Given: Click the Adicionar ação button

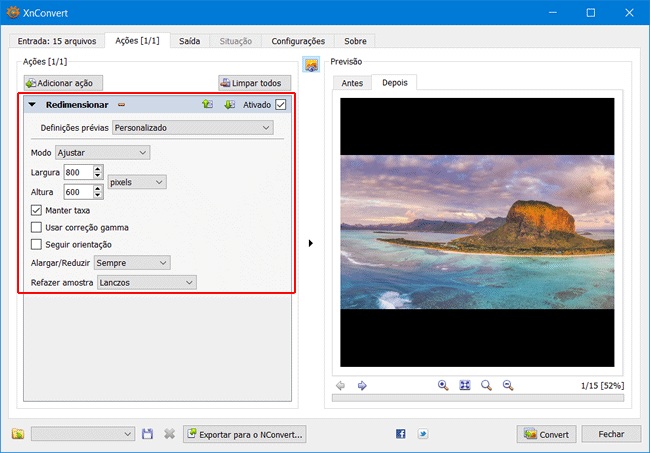Looking at the screenshot, I should click(64, 83).
